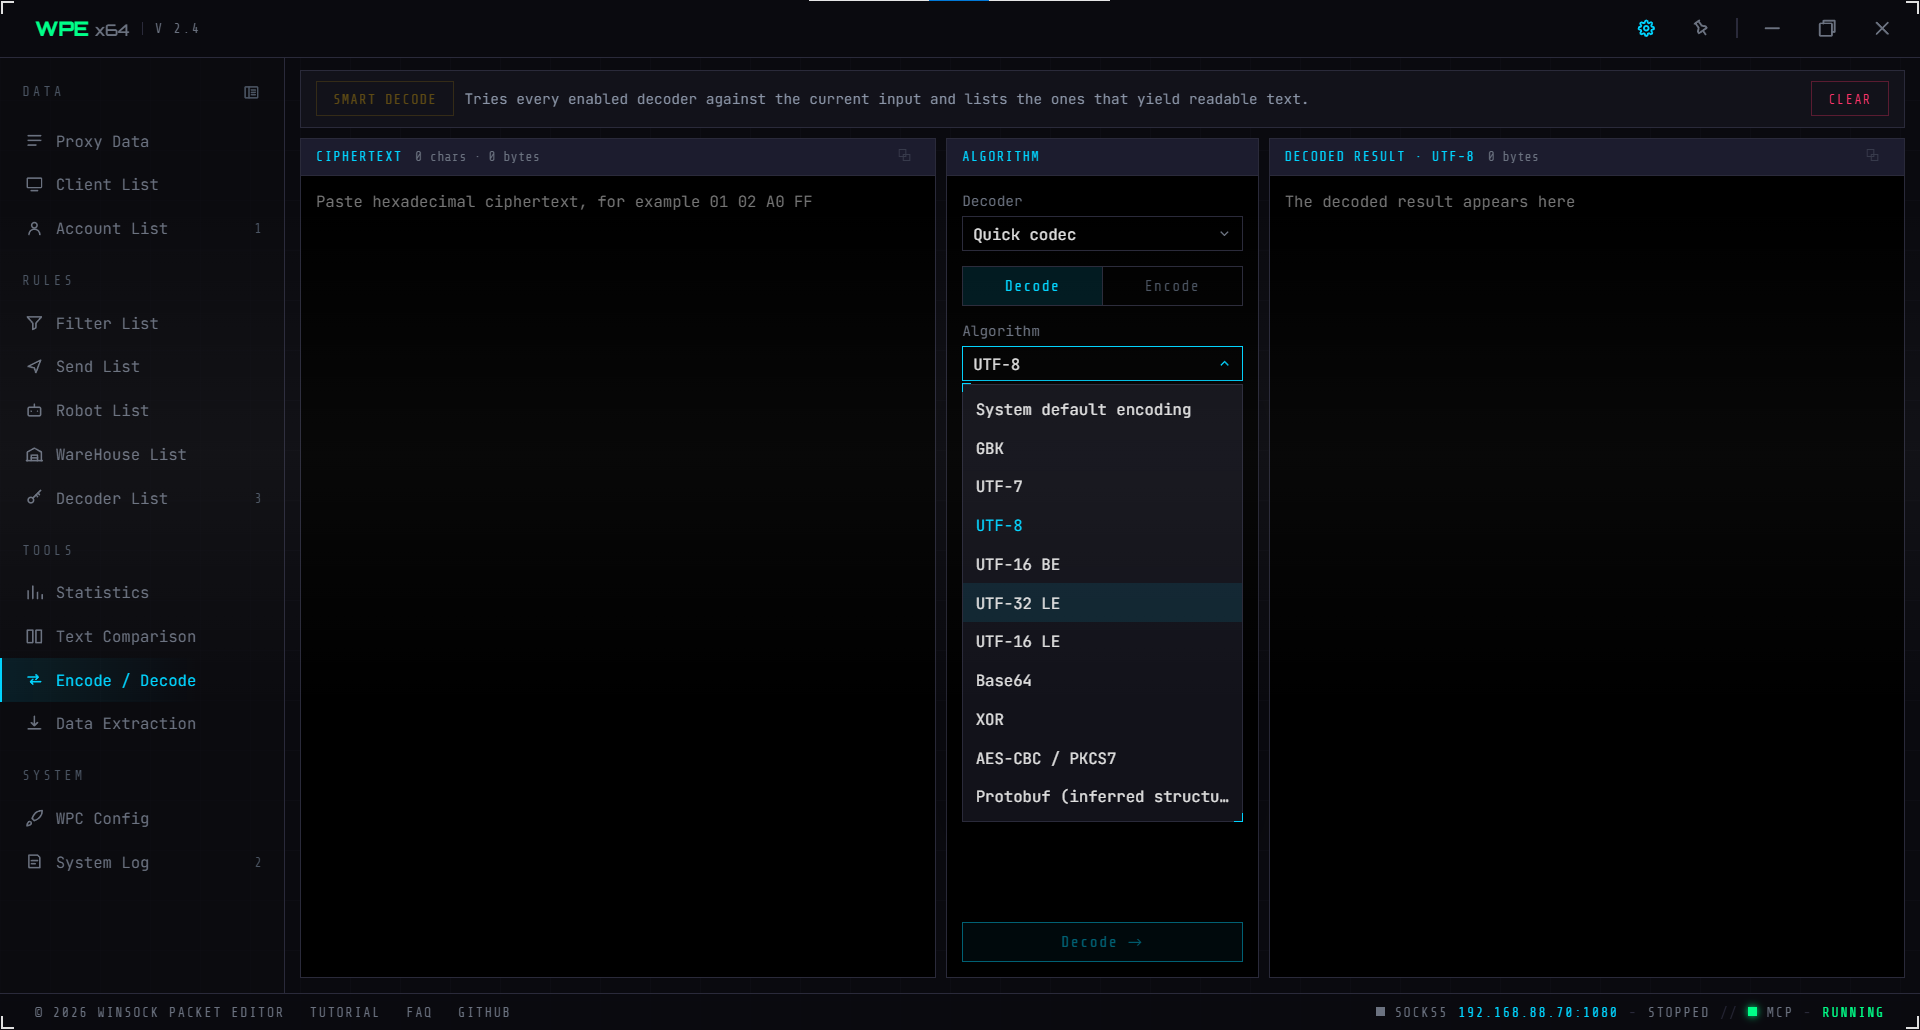Screen dimensions: 1920x1030
Task: Select UTF-32 LE algorithm option
Action: pyautogui.click(x=1102, y=603)
